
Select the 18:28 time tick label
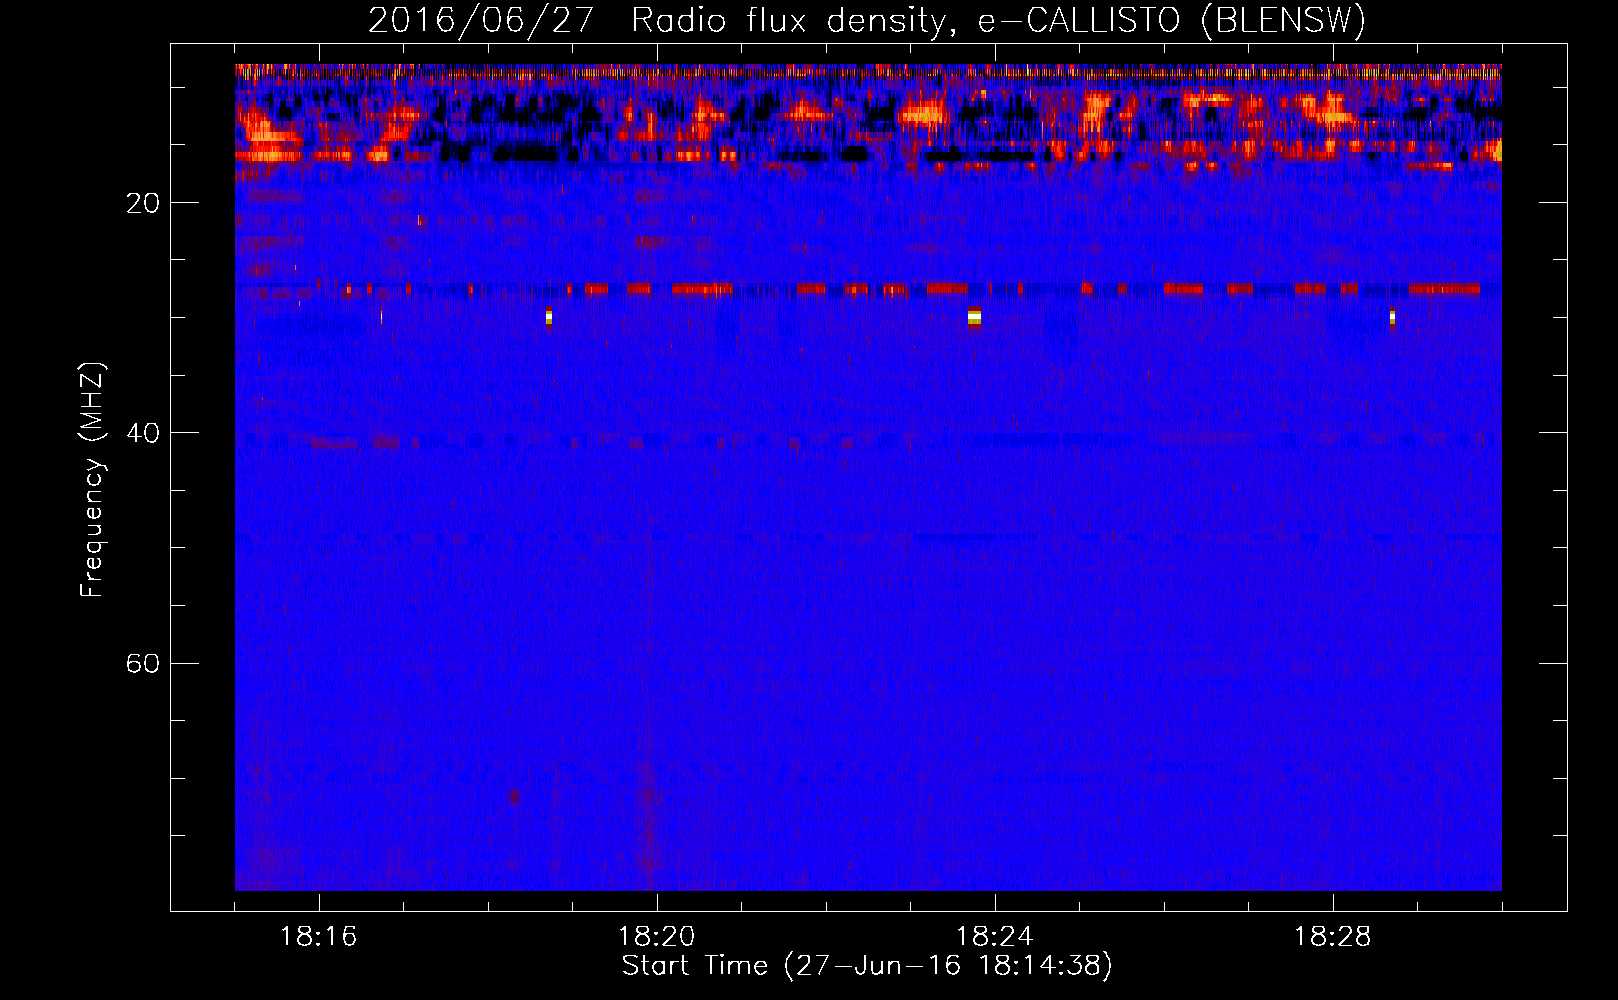(1333, 937)
